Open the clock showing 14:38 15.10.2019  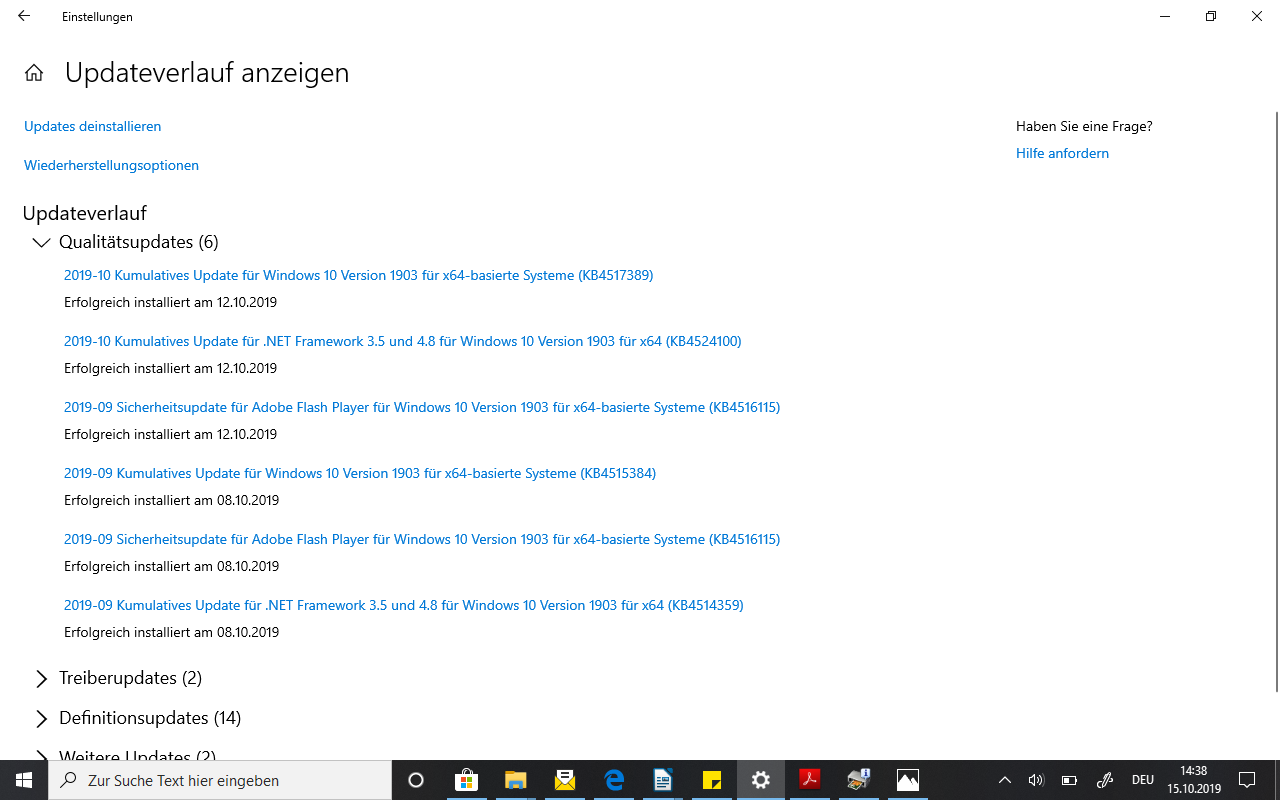pyautogui.click(x=1194, y=780)
